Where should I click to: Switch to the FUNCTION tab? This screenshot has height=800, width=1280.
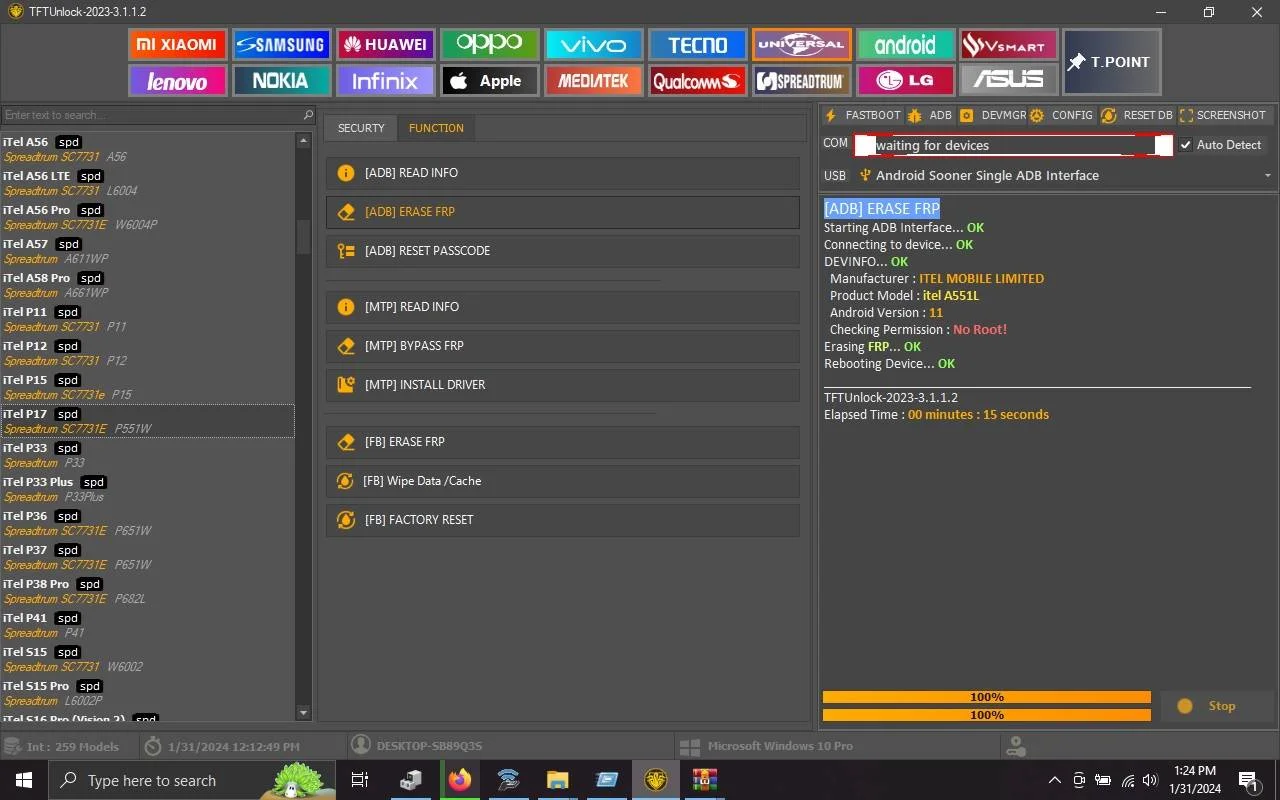[436, 128]
